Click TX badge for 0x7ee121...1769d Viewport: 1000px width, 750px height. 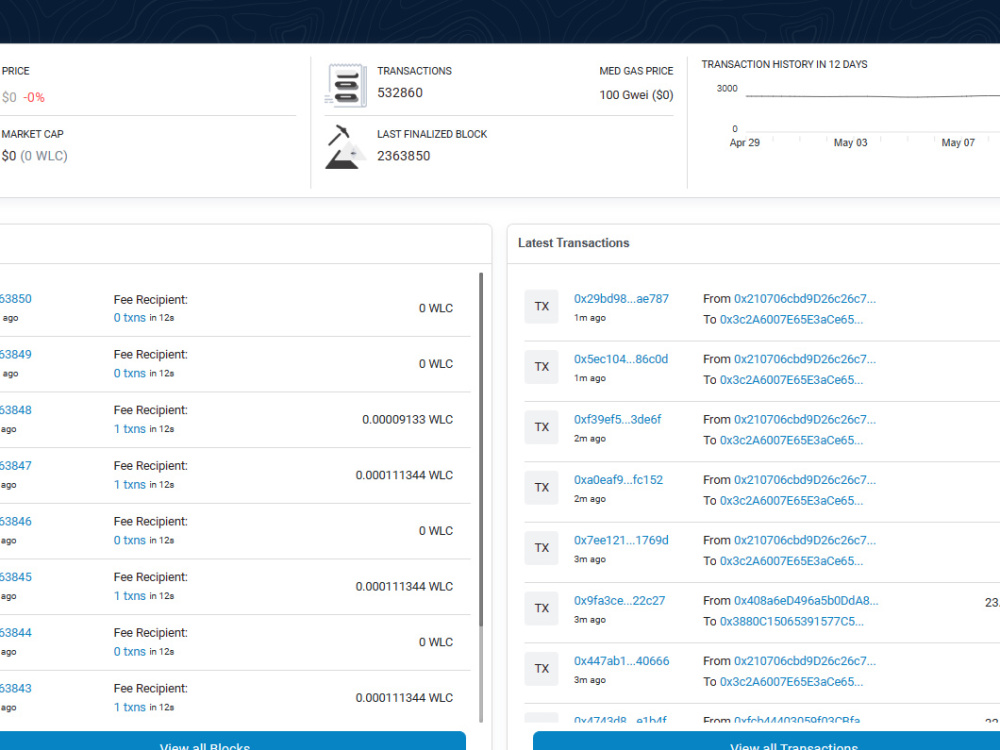(541, 548)
